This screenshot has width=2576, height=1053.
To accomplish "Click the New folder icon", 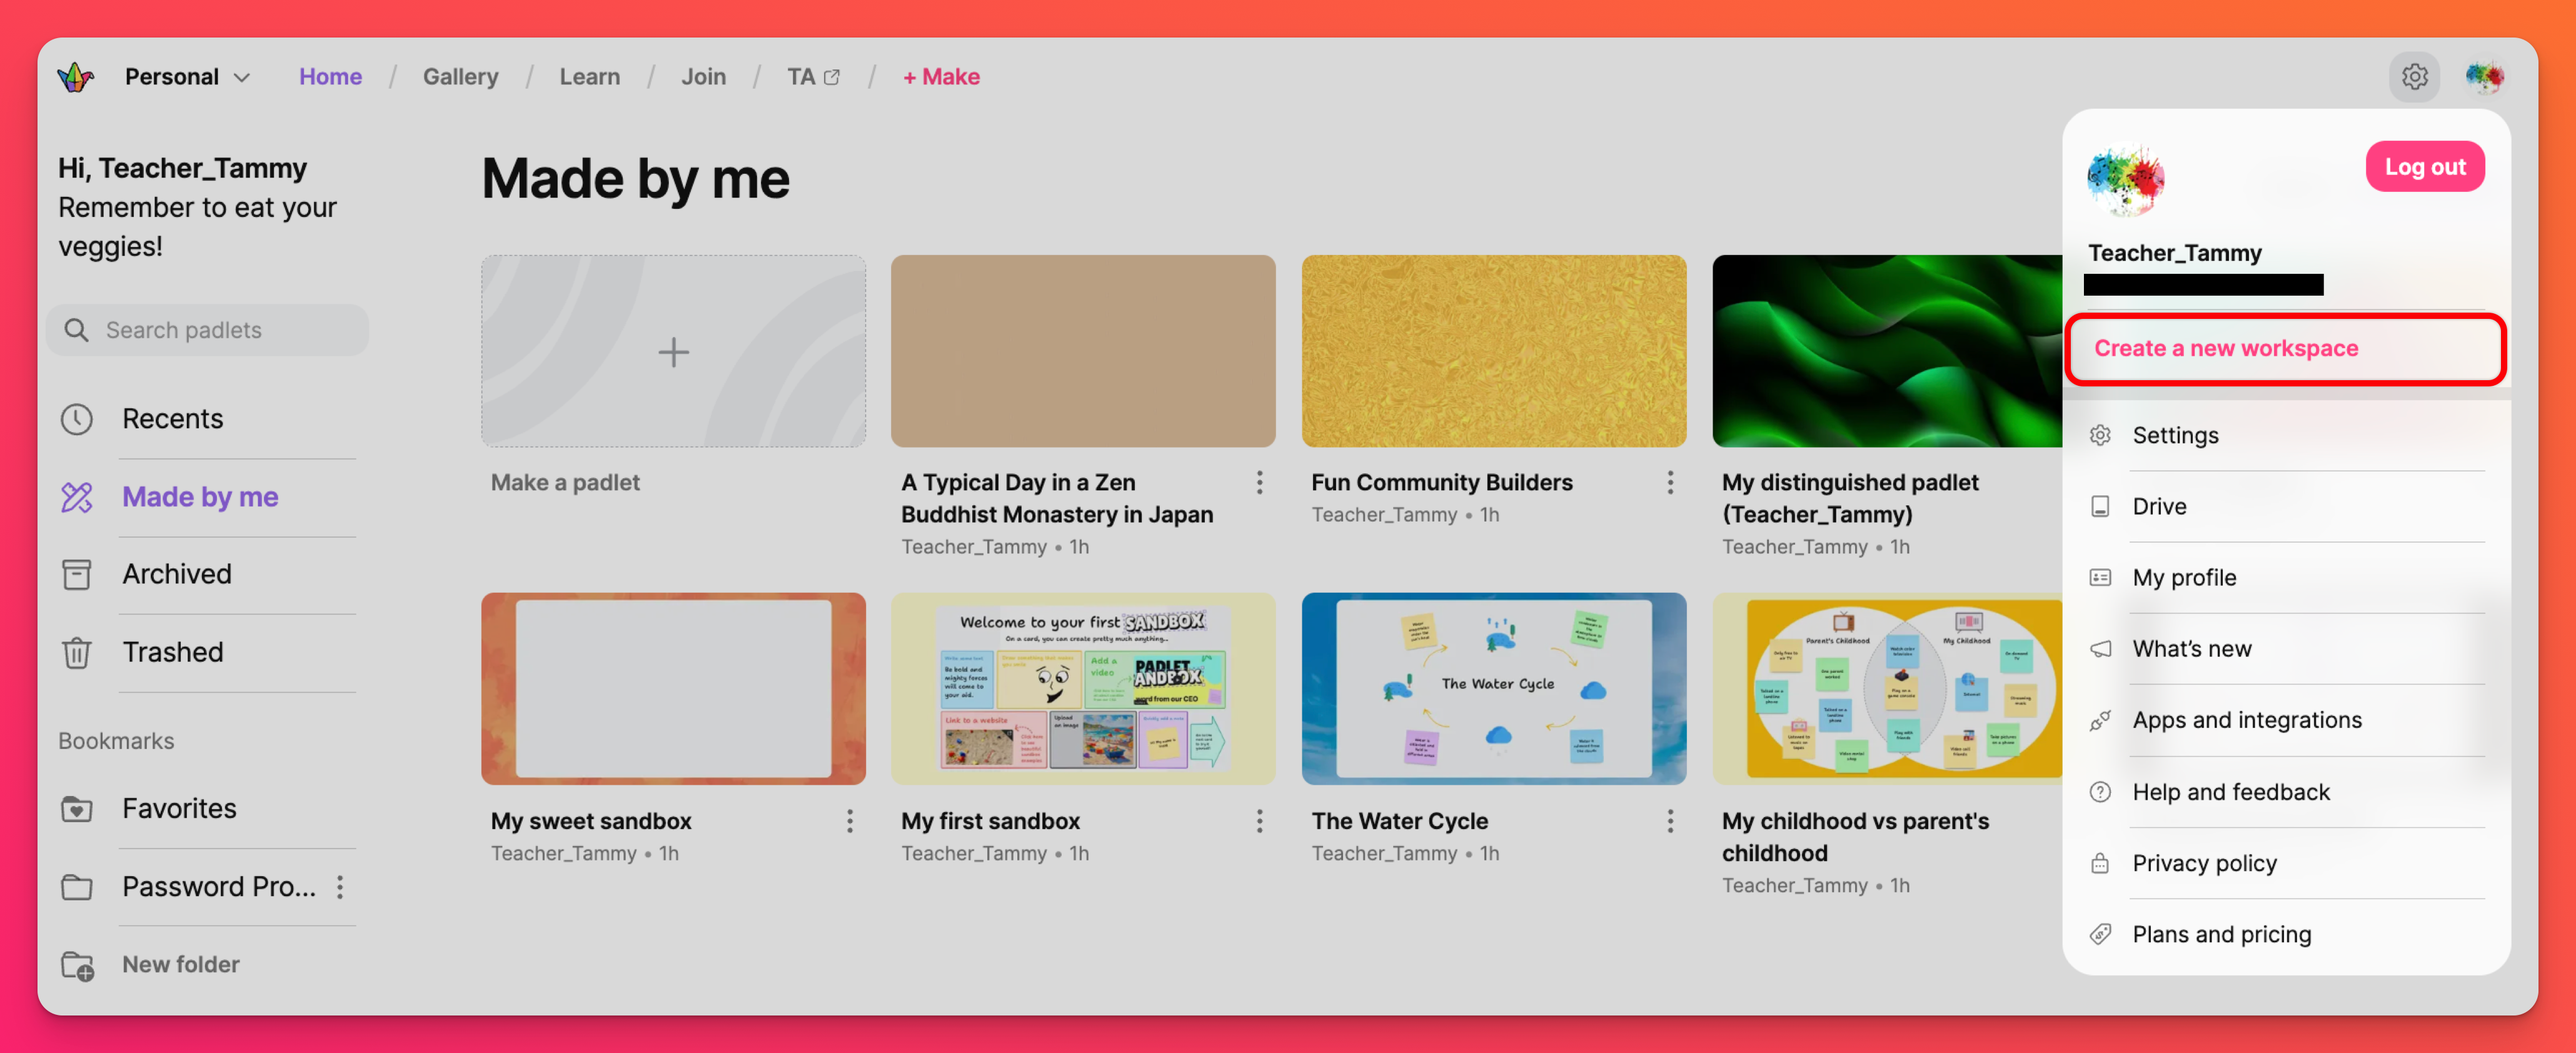I will (77, 965).
